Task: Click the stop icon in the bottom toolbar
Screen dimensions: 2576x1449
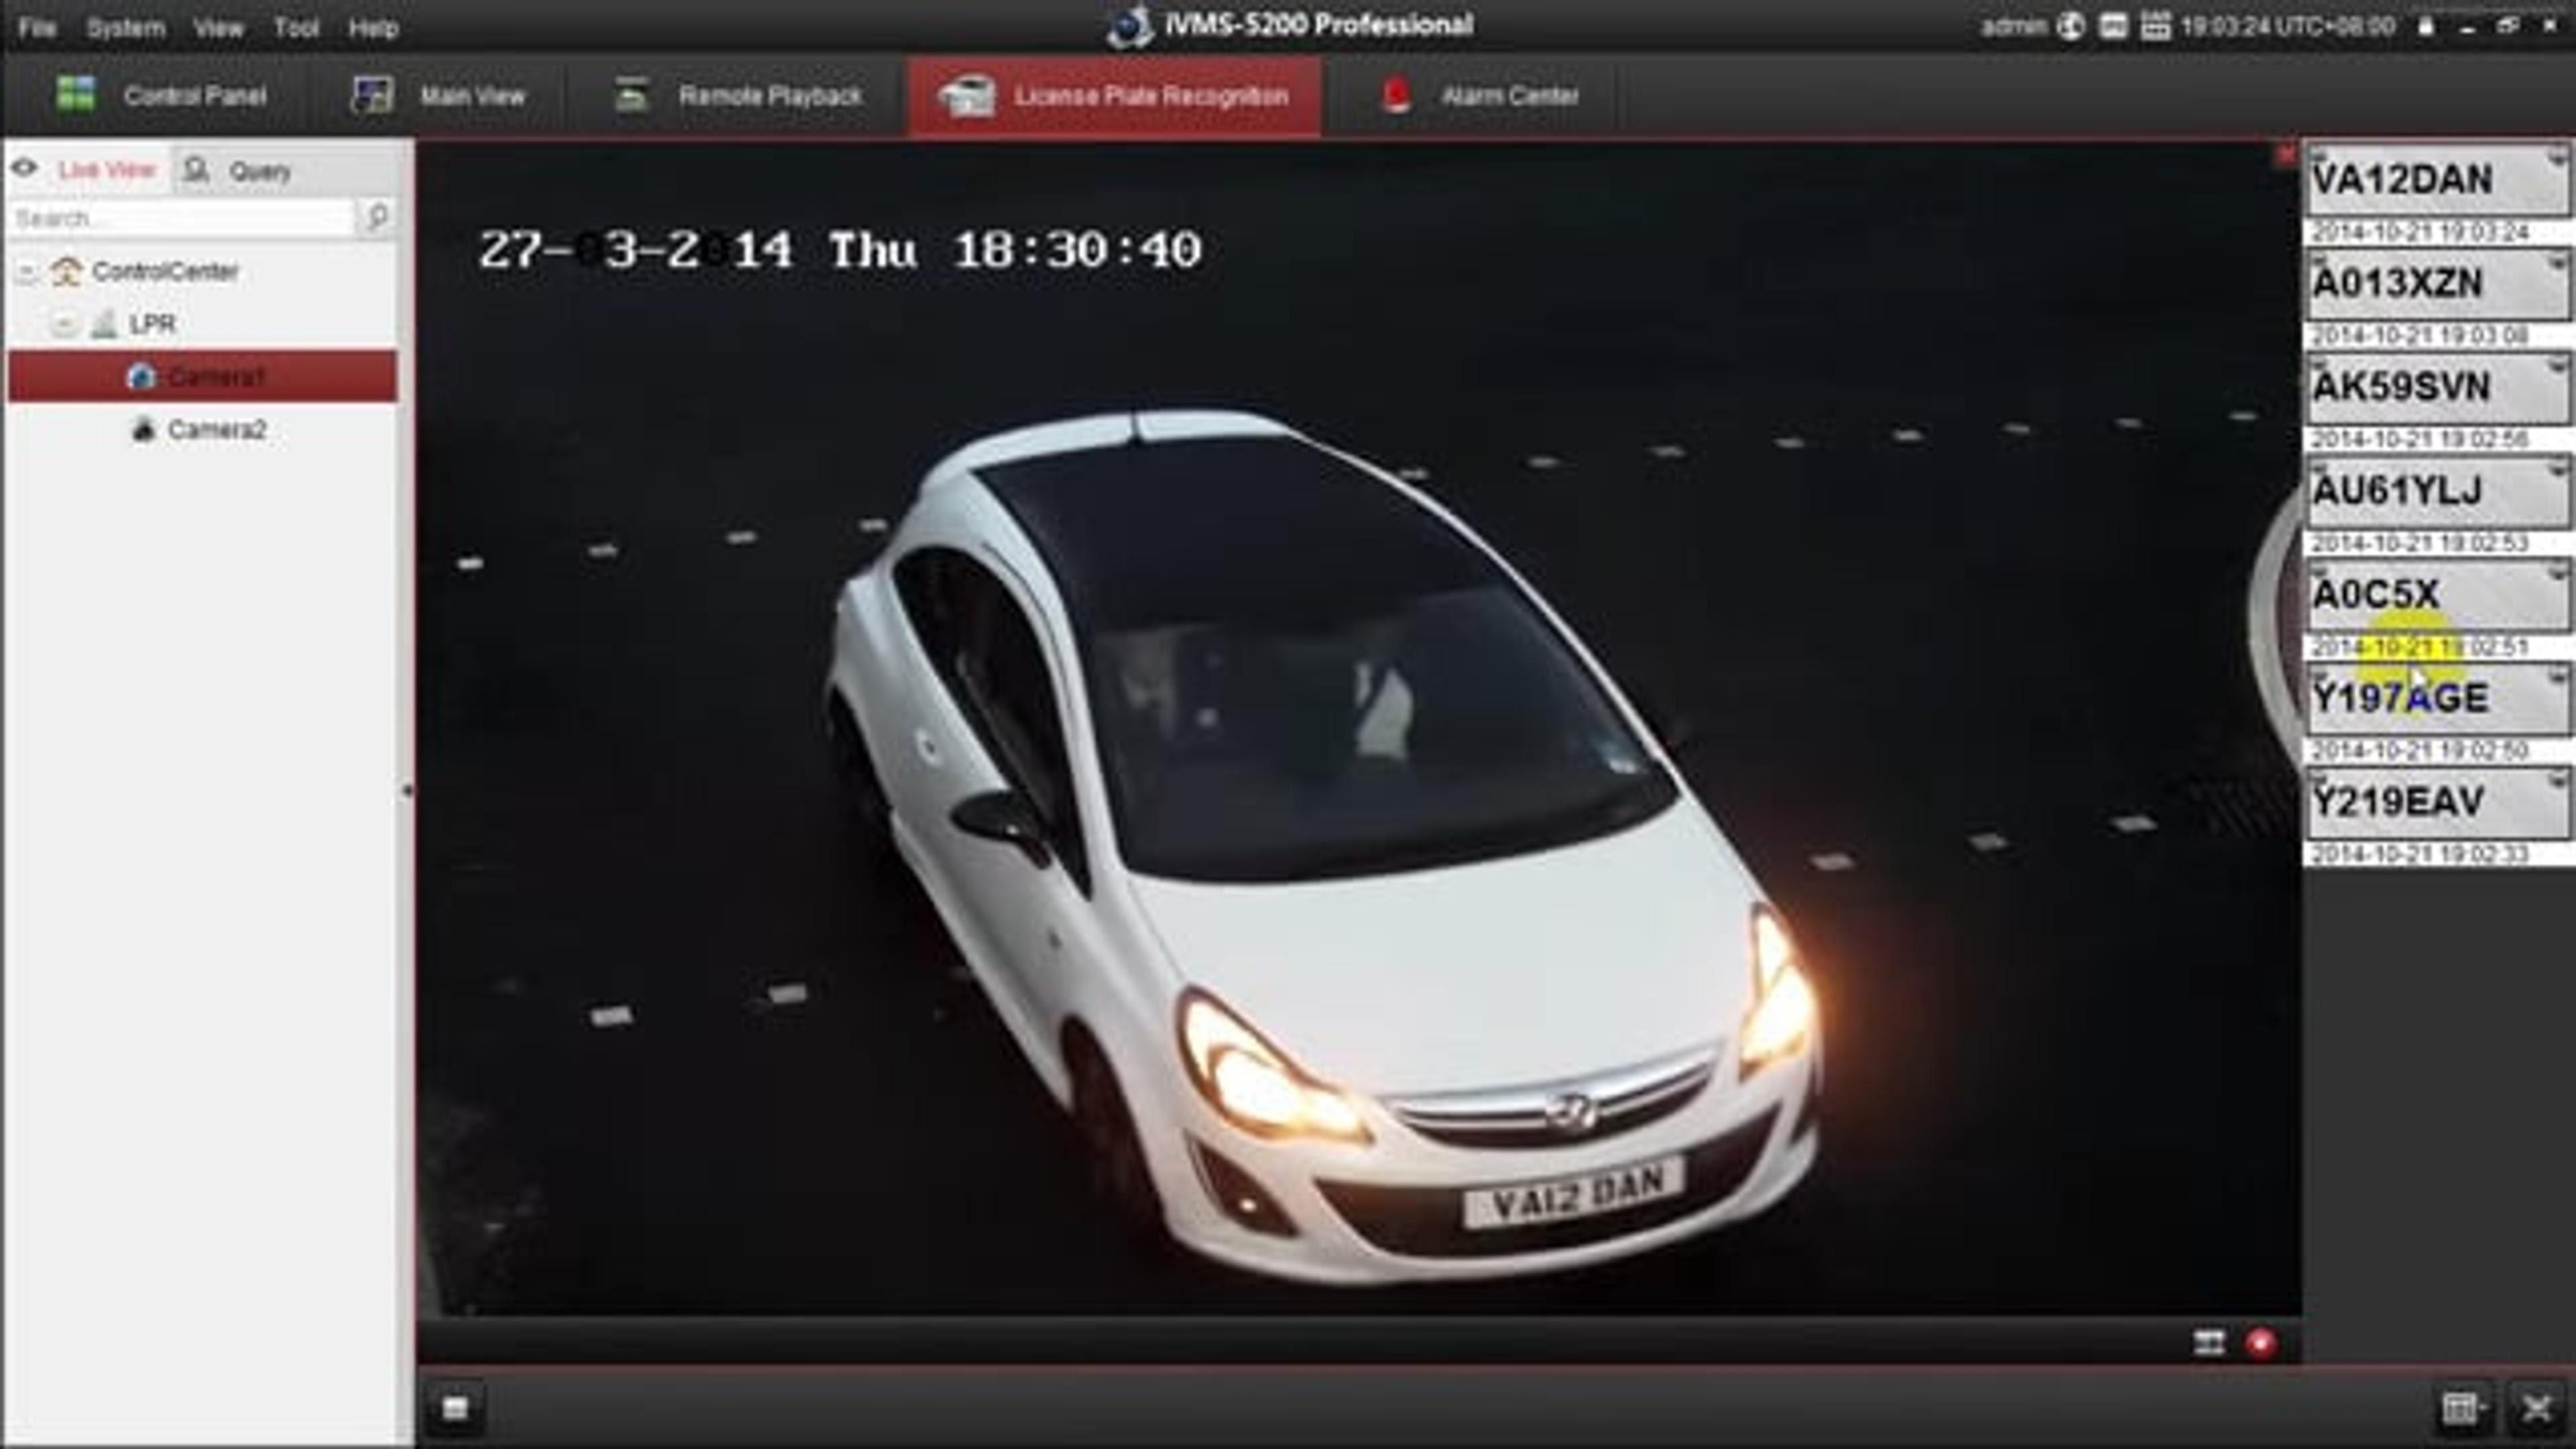Action: (455, 1408)
